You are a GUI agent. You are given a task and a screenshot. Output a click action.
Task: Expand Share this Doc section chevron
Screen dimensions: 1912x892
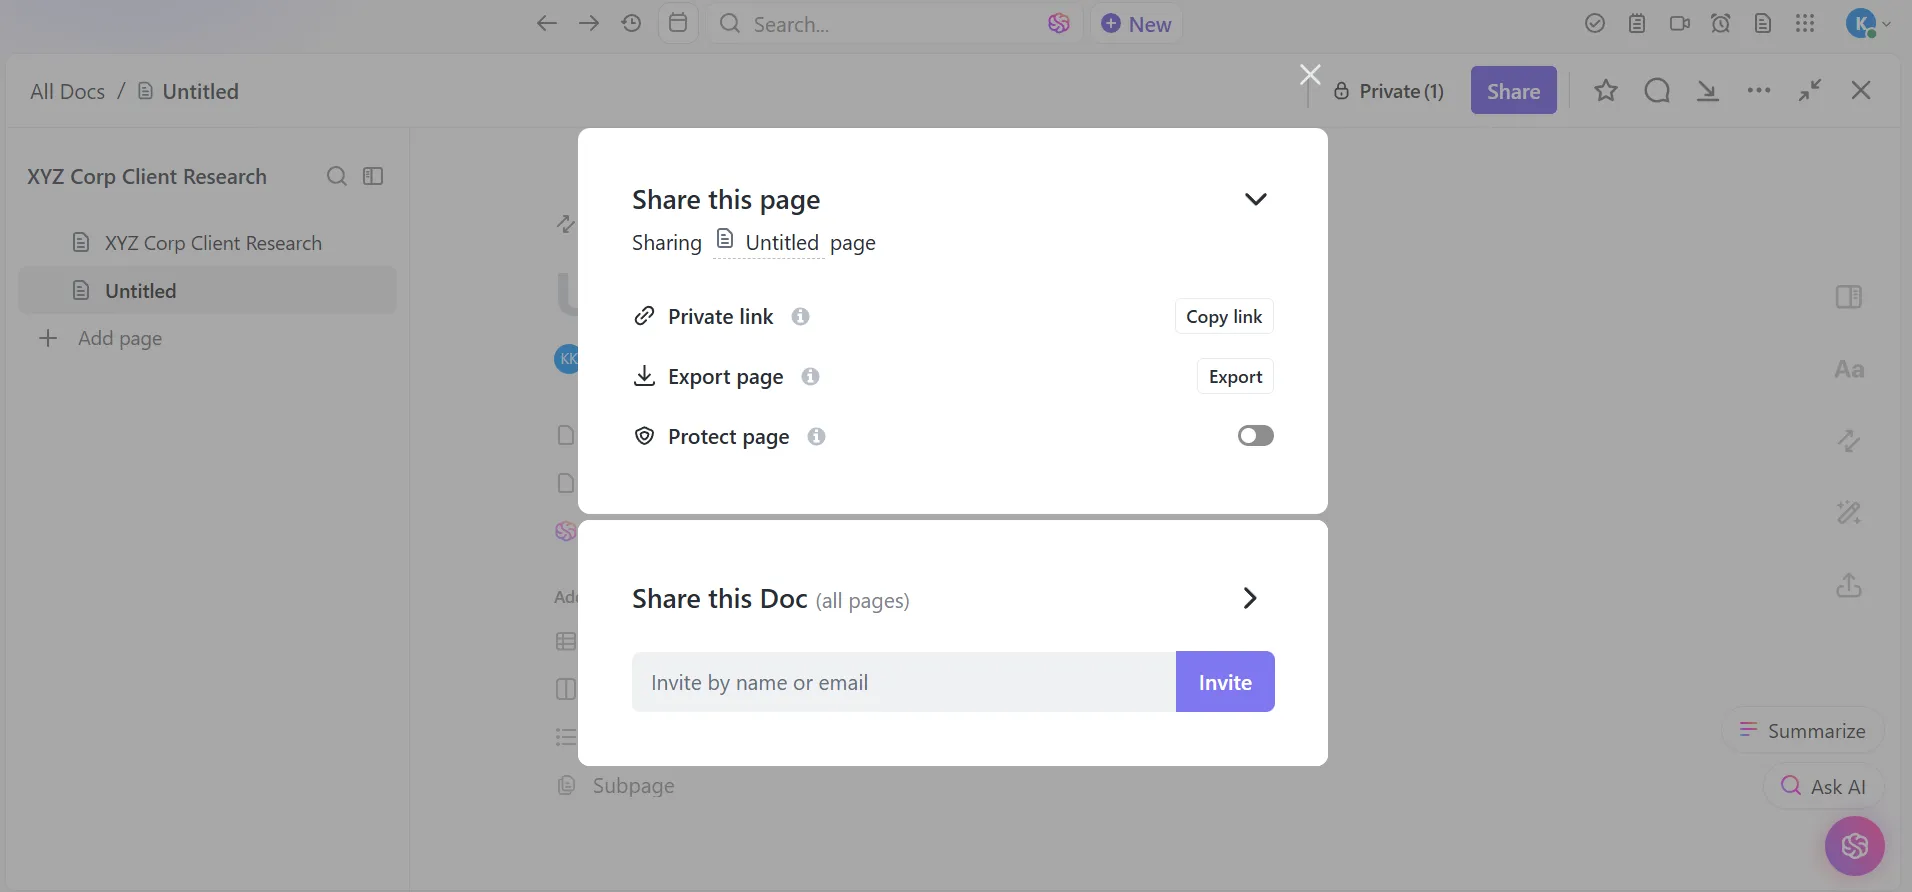[x=1250, y=598]
